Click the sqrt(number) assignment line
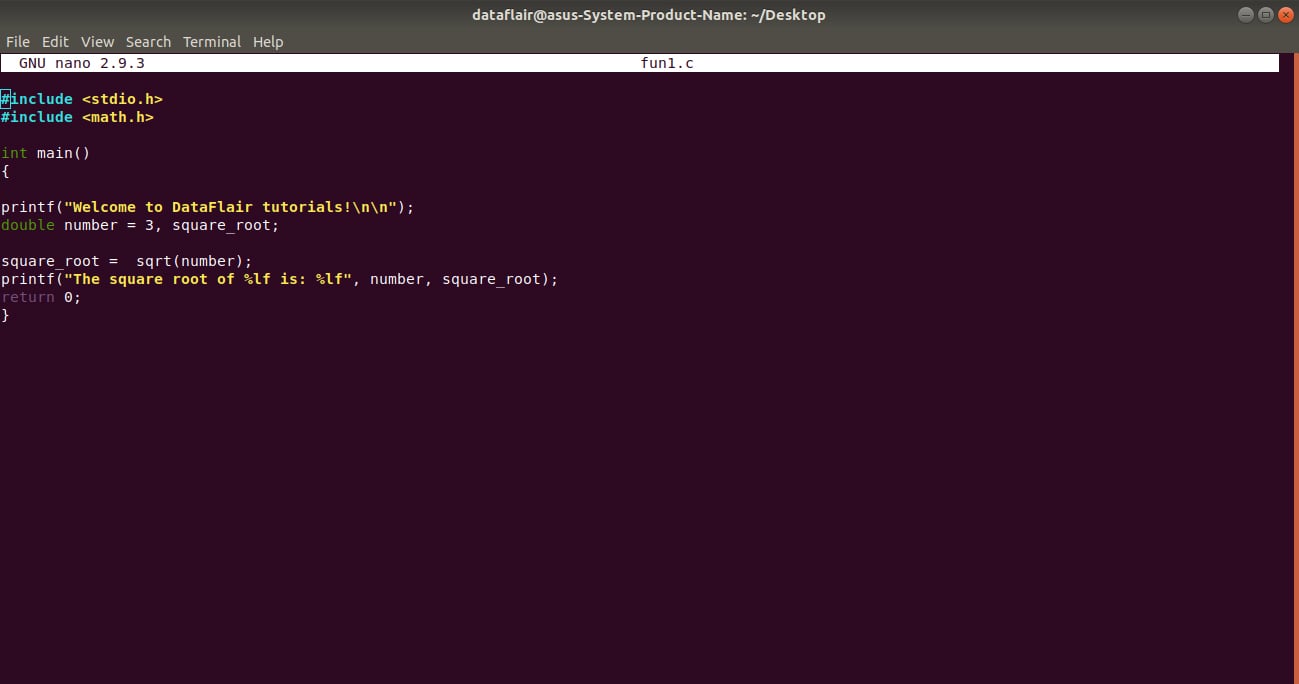Image resolution: width=1299 pixels, height=684 pixels. click(x=126, y=260)
